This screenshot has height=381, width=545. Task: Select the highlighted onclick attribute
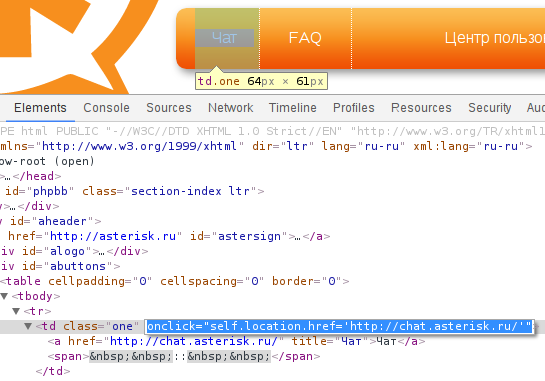click(339, 326)
